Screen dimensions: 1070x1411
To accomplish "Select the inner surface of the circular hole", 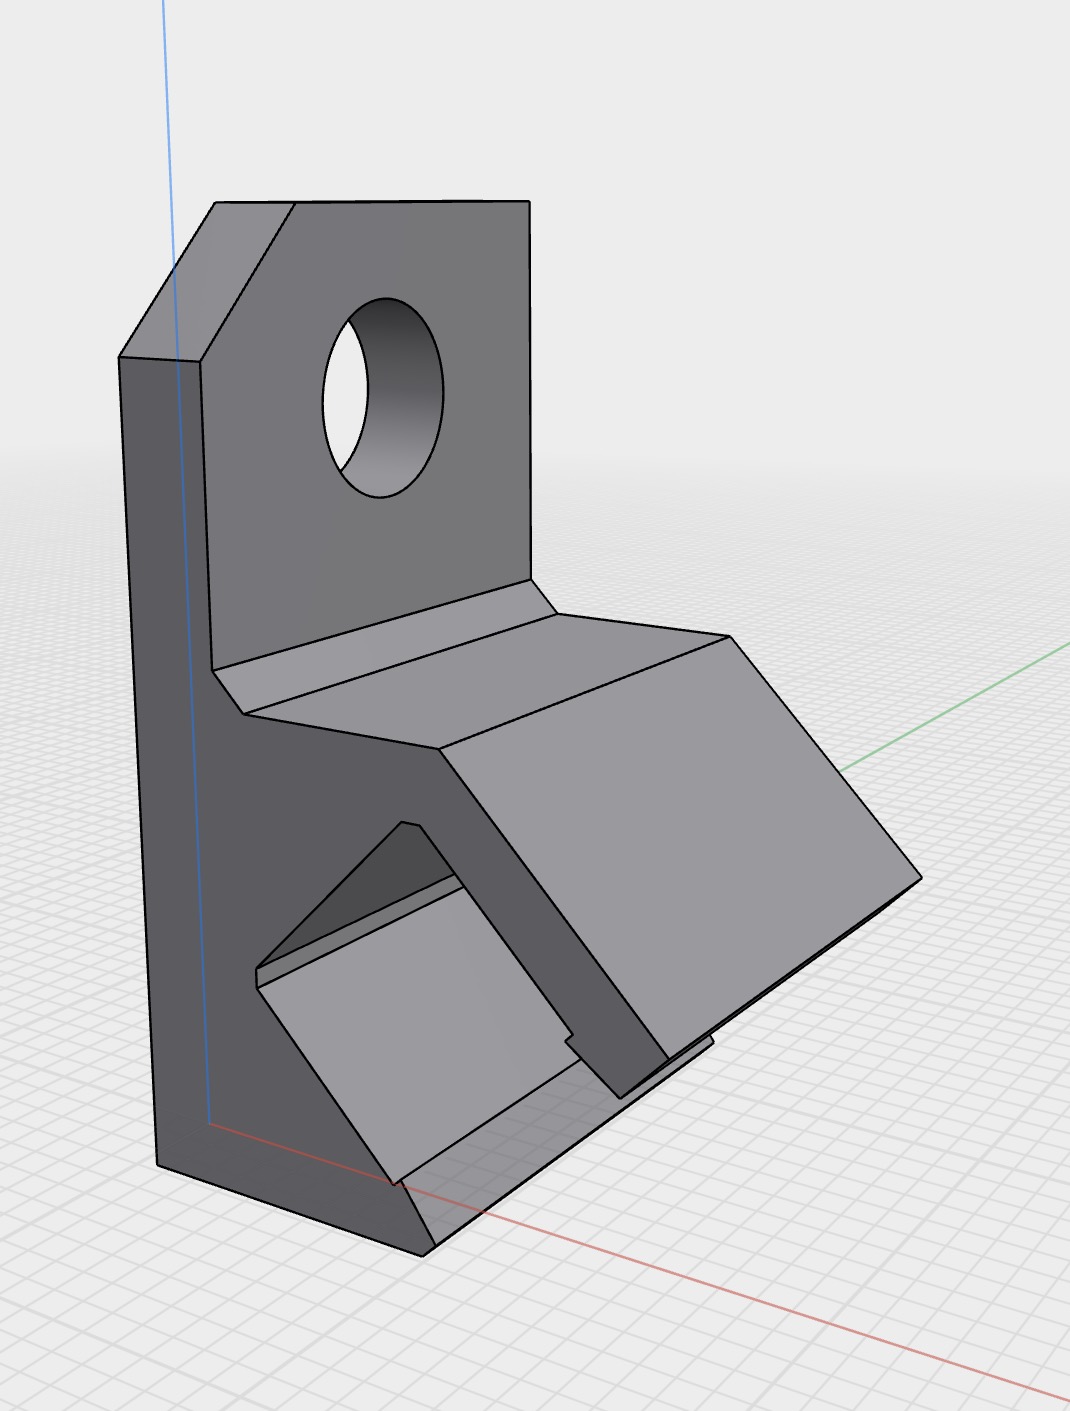I will [x=405, y=400].
